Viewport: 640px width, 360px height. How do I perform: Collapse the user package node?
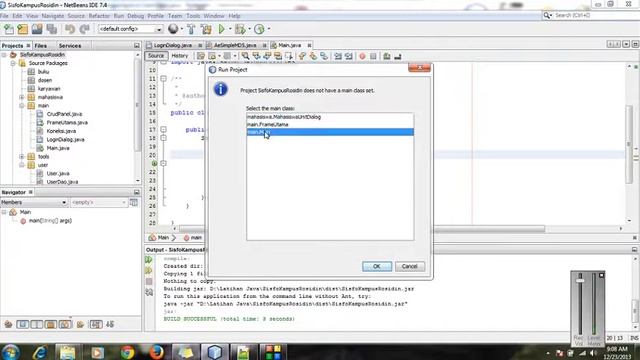point(22,165)
